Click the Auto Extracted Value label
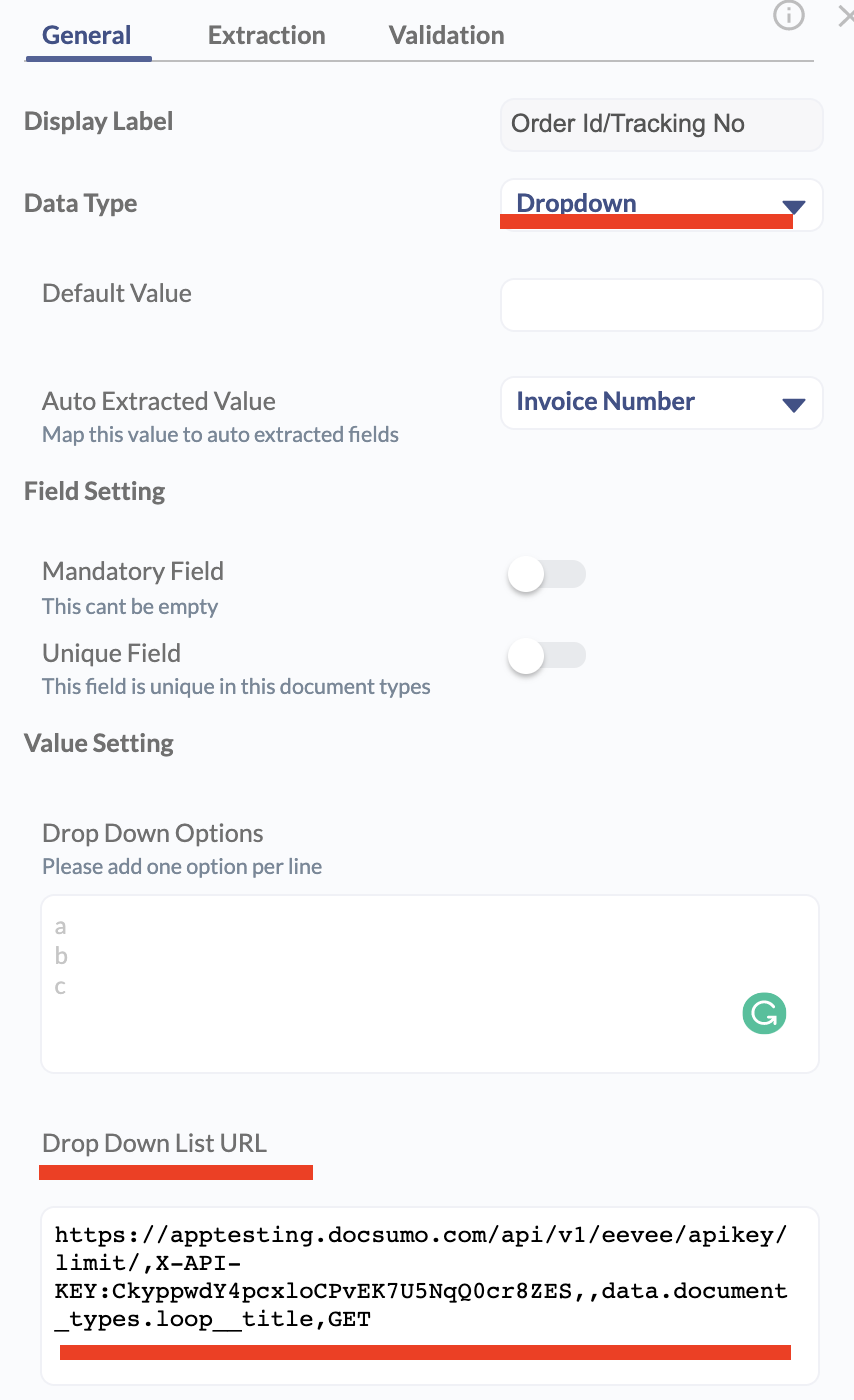The height and width of the screenshot is (1400, 854). point(159,401)
